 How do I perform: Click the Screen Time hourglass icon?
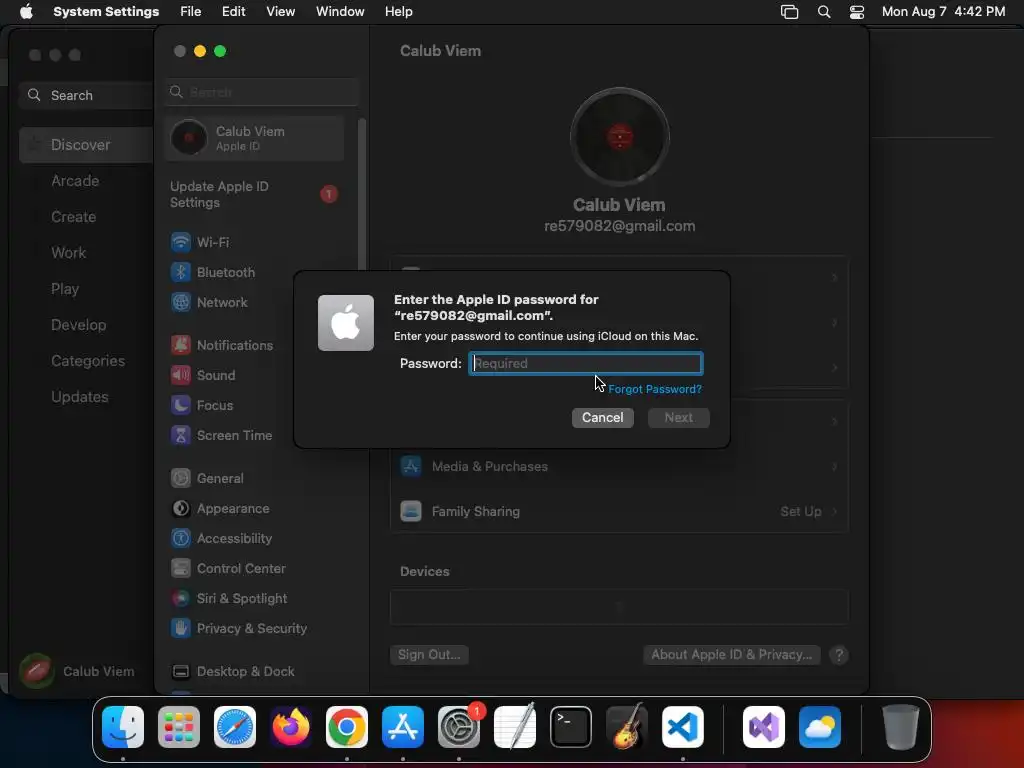coord(180,435)
